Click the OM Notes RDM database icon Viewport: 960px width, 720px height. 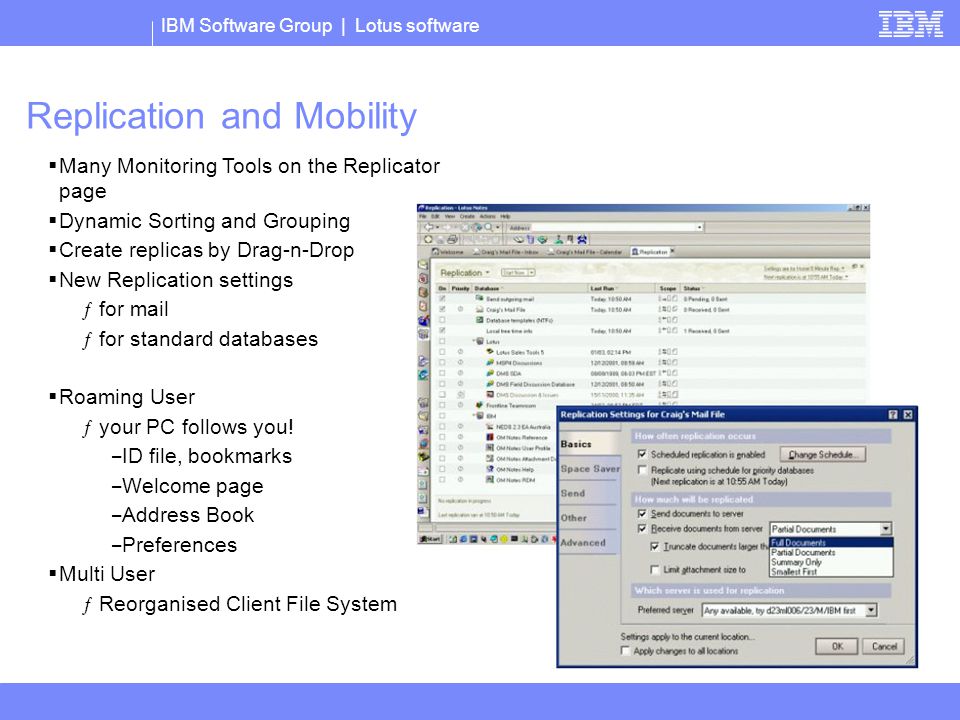(490, 479)
